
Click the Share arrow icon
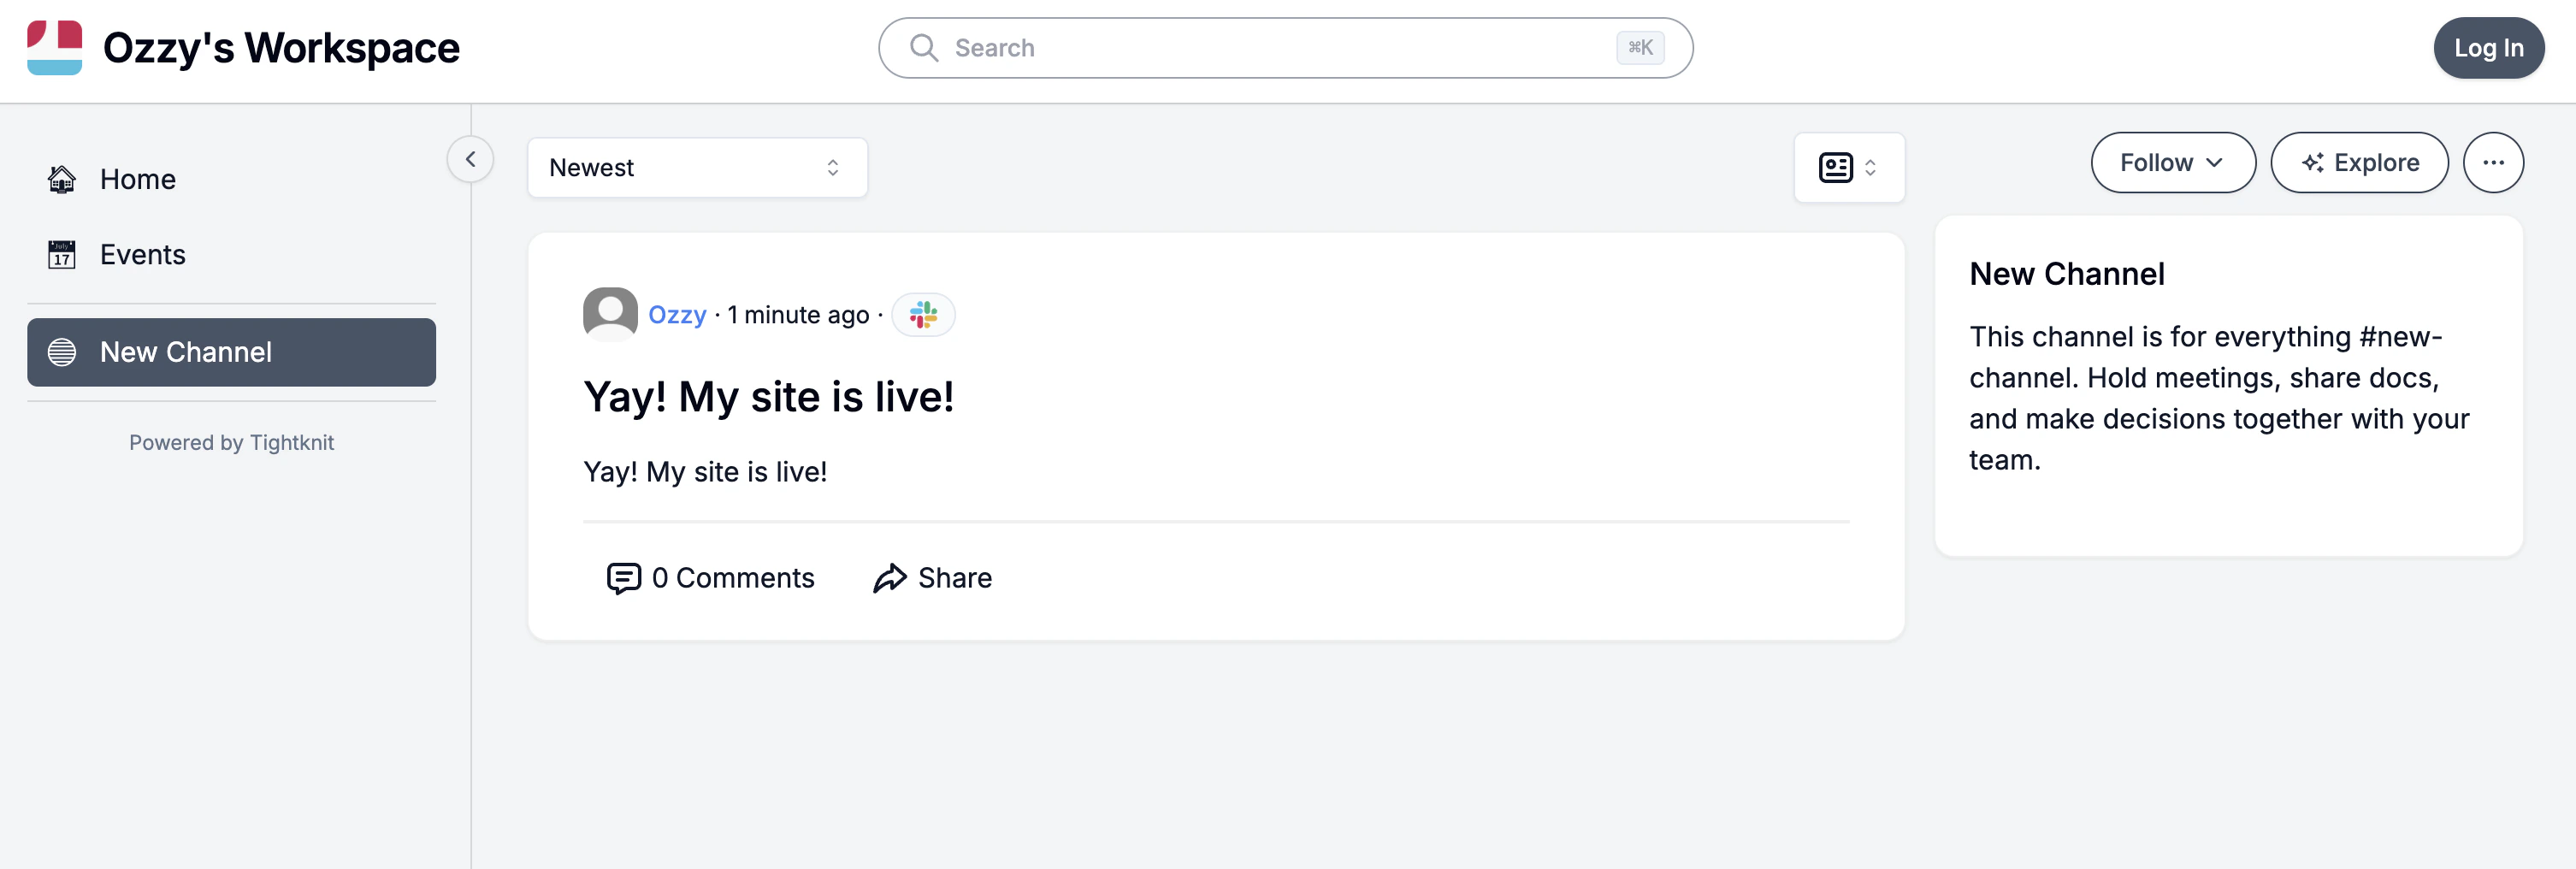[x=888, y=578]
